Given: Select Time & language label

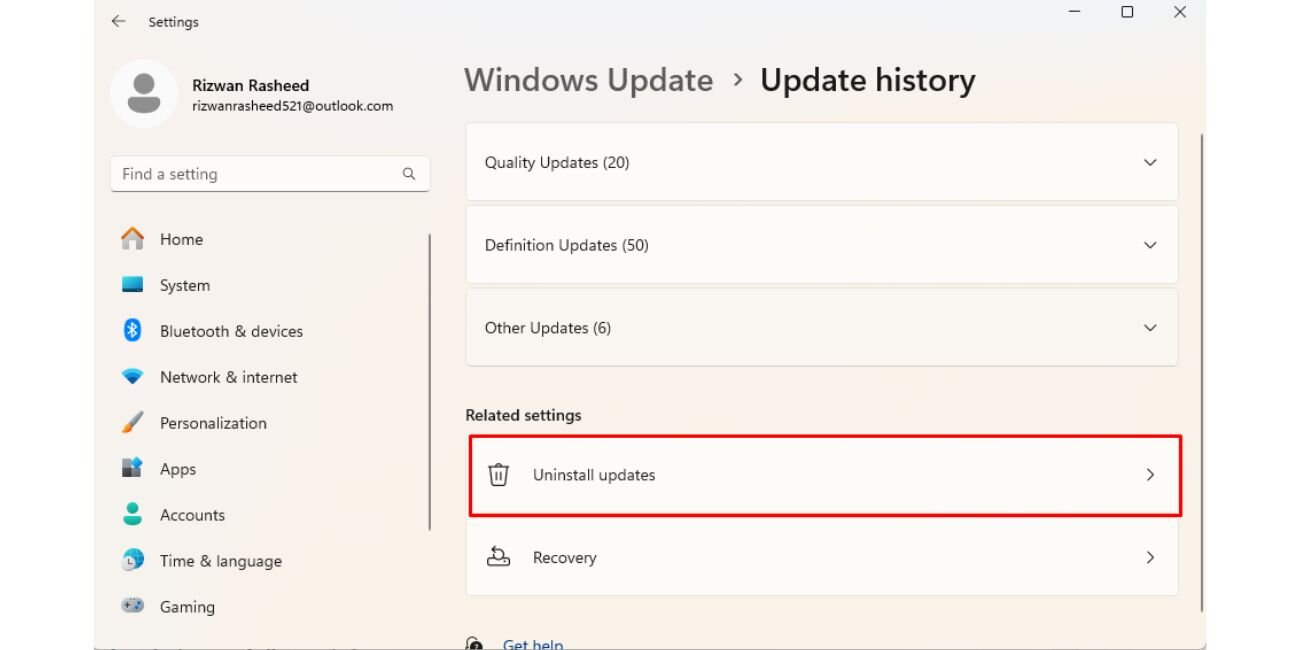Looking at the screenshot, I should coord(221,561).
